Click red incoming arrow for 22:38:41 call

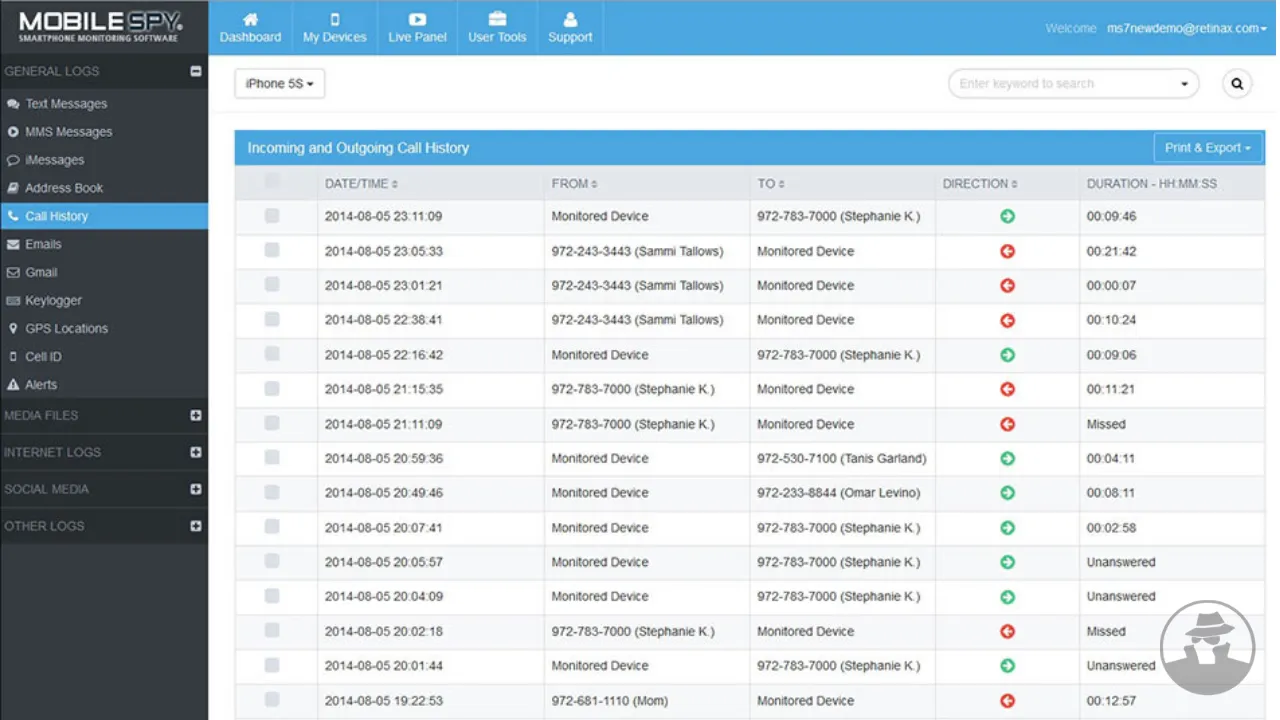1007,320
